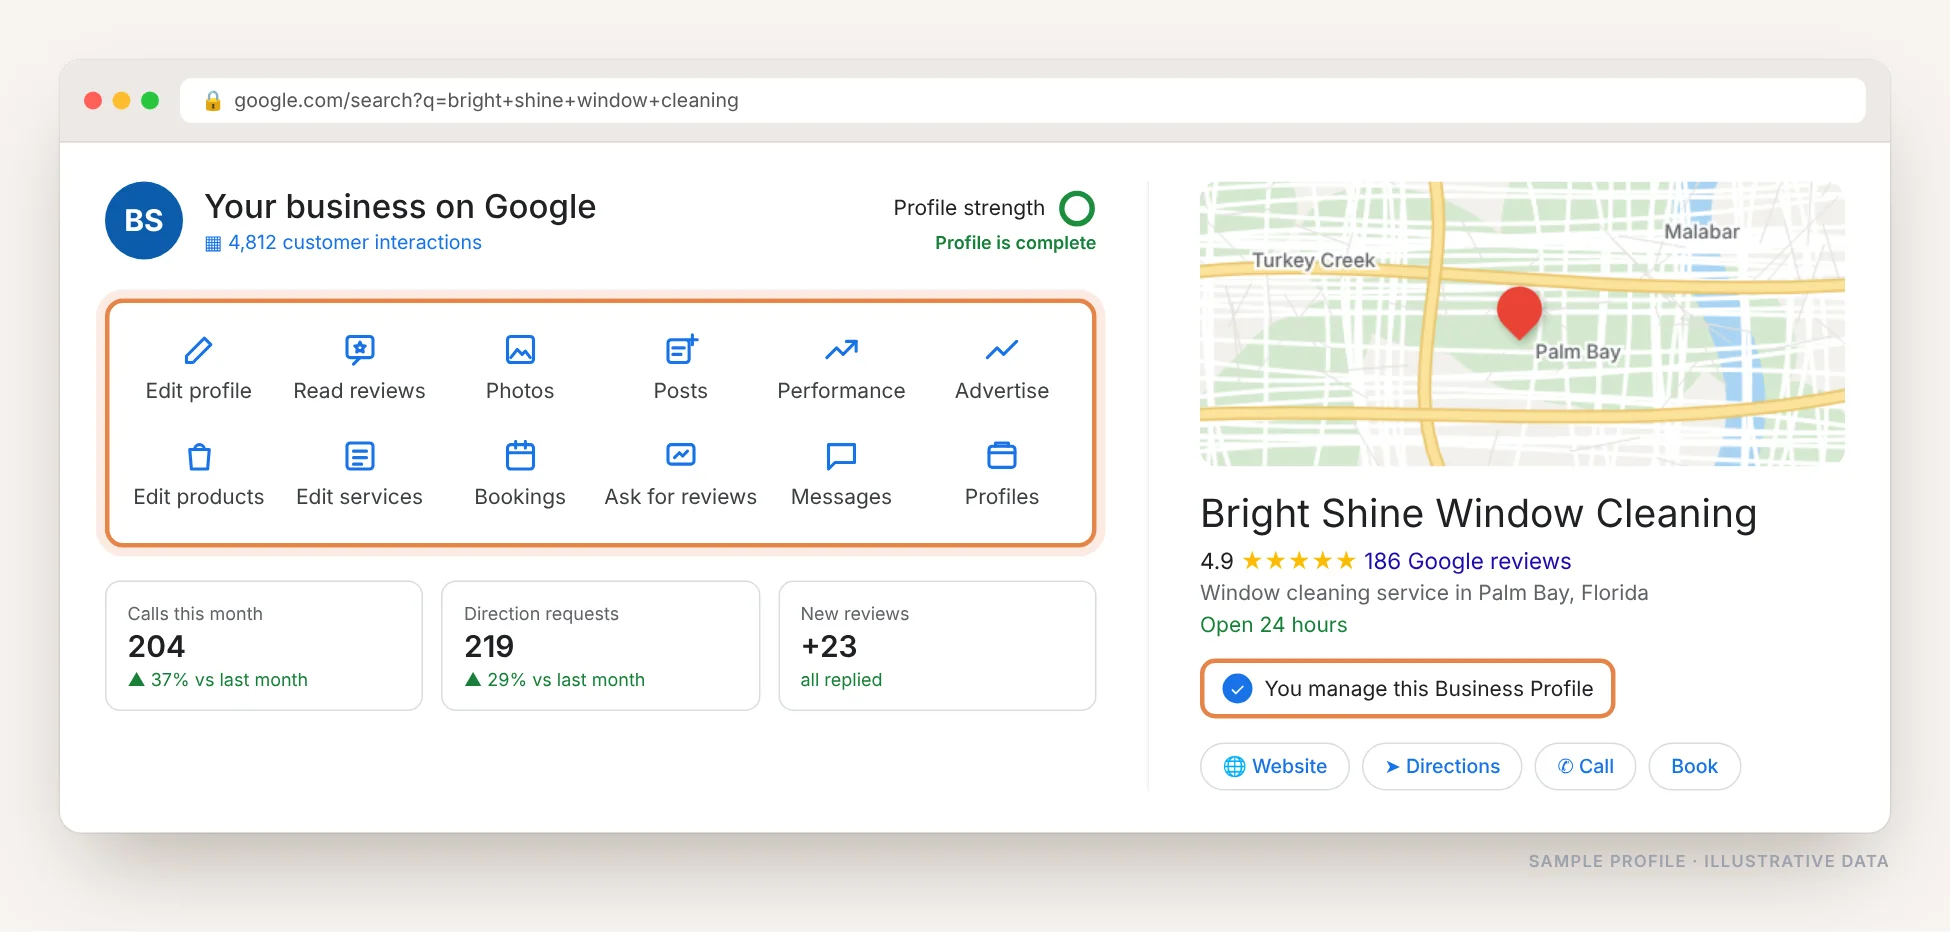
Task: Click the BS business avatar
Action: tap(144, 220)
